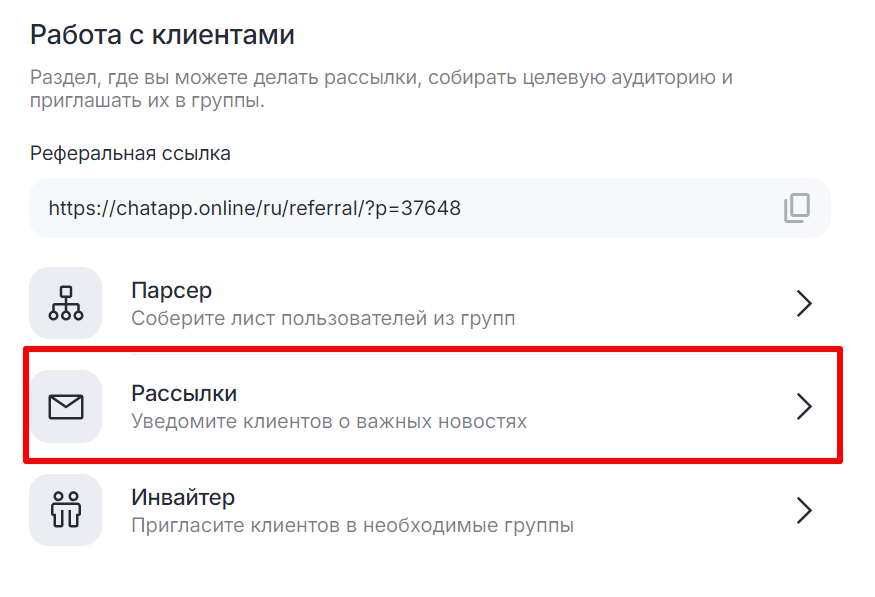Screen dimensions: 875x597
Task: Click the Парсер hierarchy tree icon
Action: 66,303
